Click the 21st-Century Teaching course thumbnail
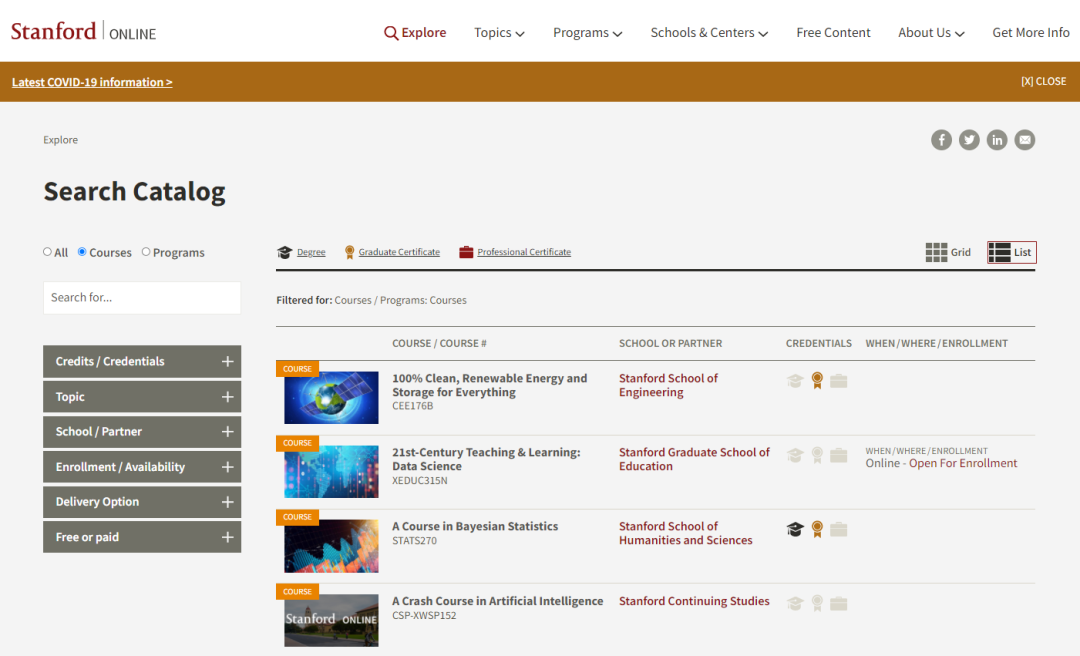 pos(331,472)
